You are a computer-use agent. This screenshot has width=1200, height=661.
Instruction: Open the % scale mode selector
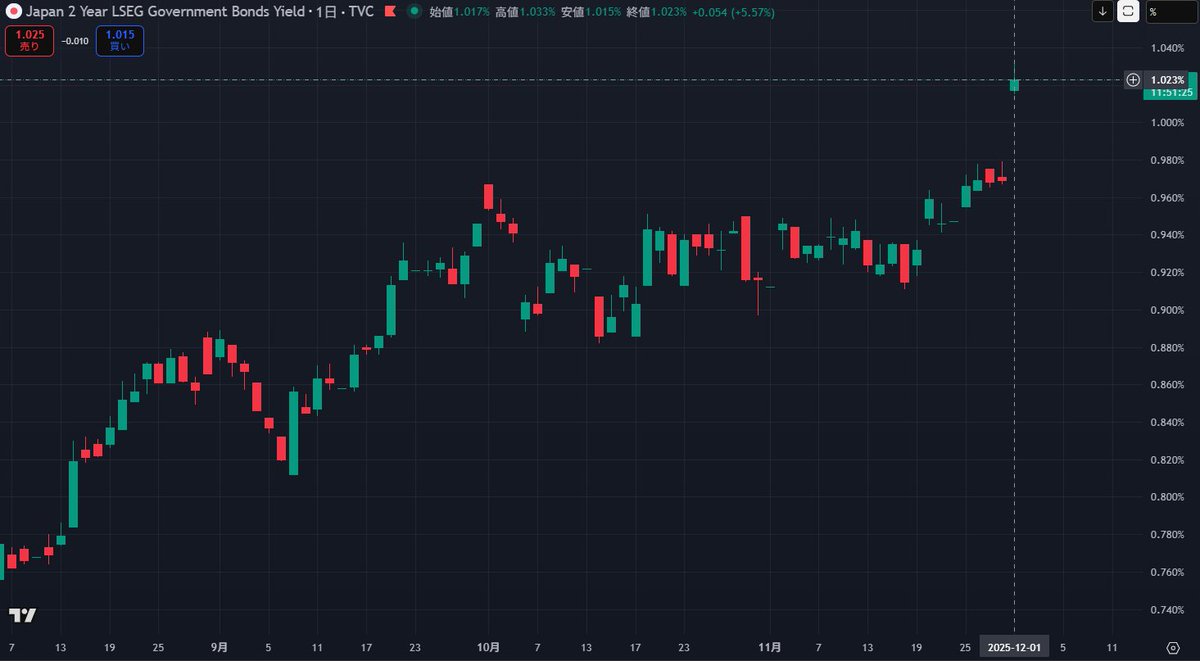click(x=1170, y=11)
